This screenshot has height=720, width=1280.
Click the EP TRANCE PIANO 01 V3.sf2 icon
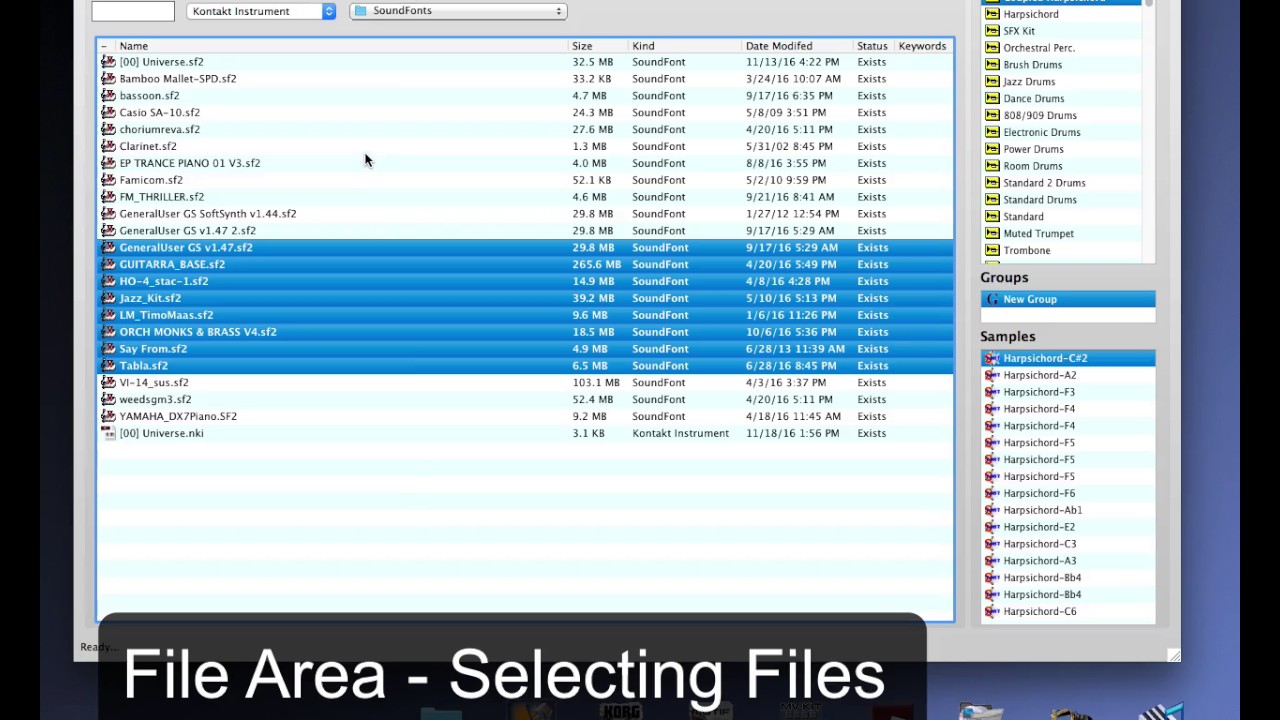pos(108,163)
